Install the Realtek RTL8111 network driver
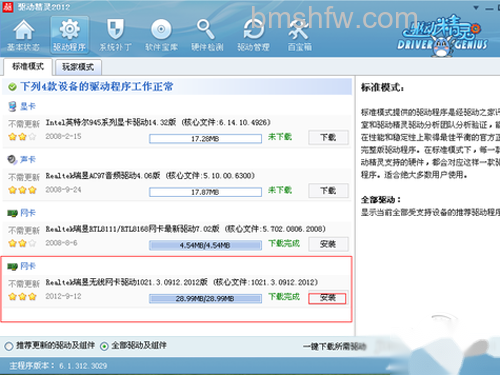The height and width of the screenshot is (375, 500). tap(328, 244)
